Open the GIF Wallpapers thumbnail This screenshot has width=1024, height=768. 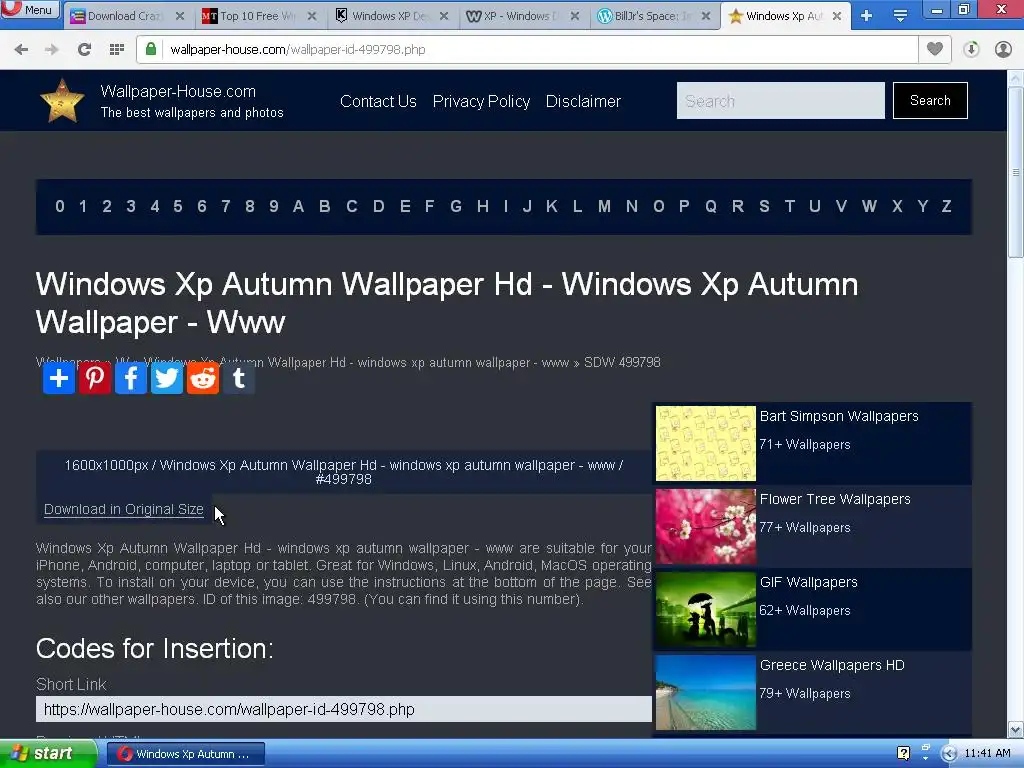tap(705, 609)
